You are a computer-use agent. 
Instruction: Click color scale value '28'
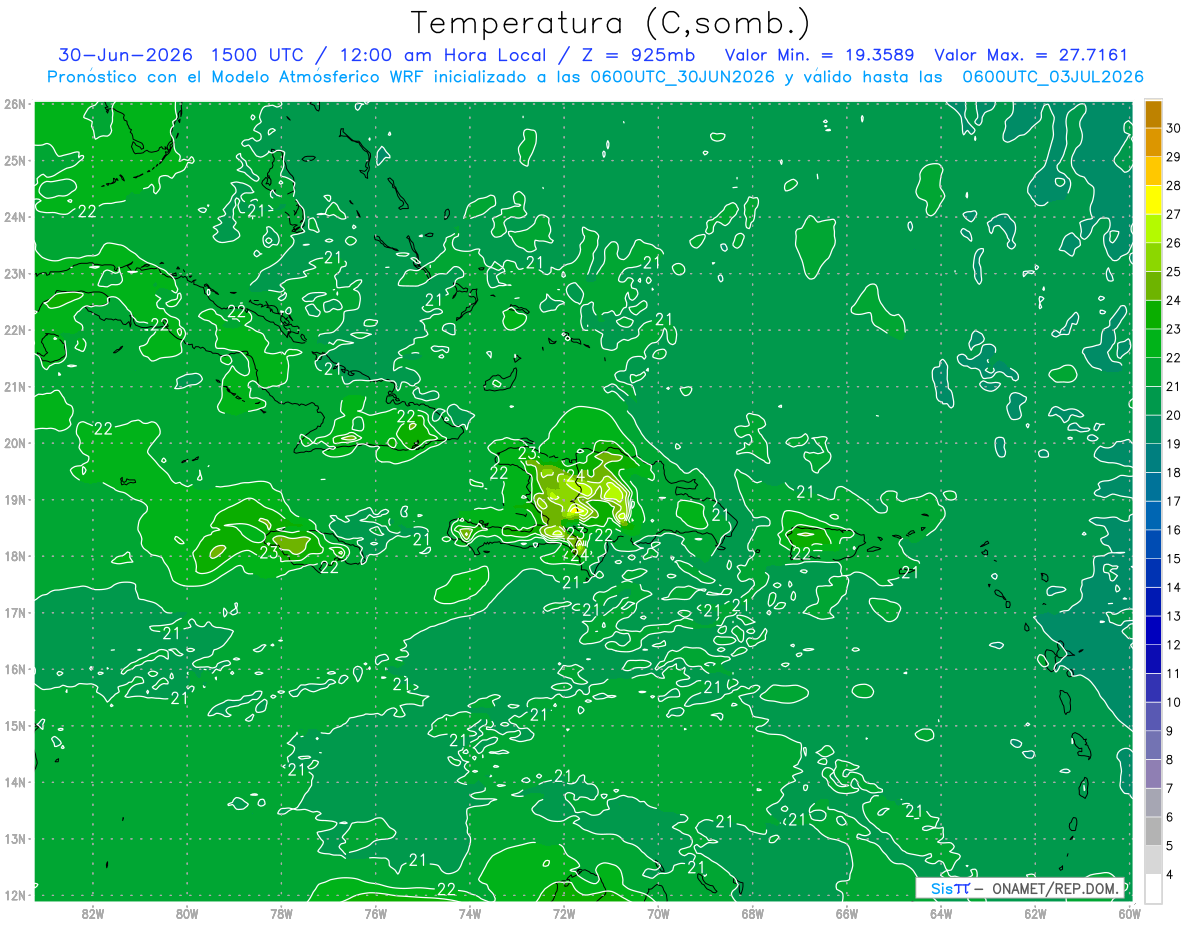[1173, 186]
